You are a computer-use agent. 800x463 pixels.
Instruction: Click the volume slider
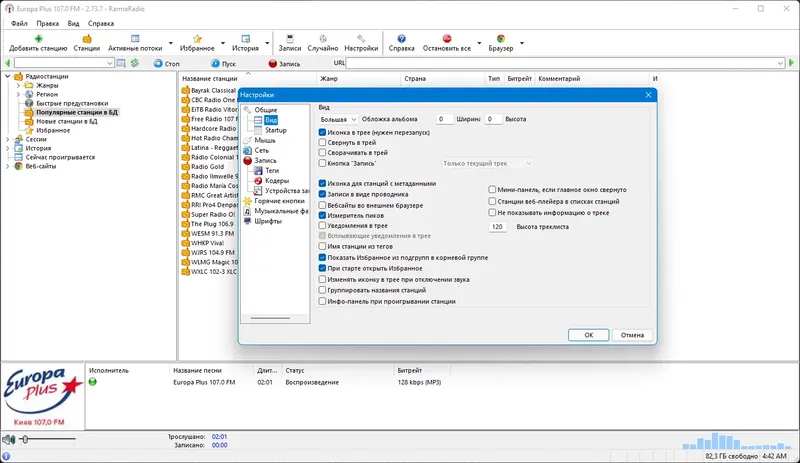pyautogui.click(x=47, y=439)
